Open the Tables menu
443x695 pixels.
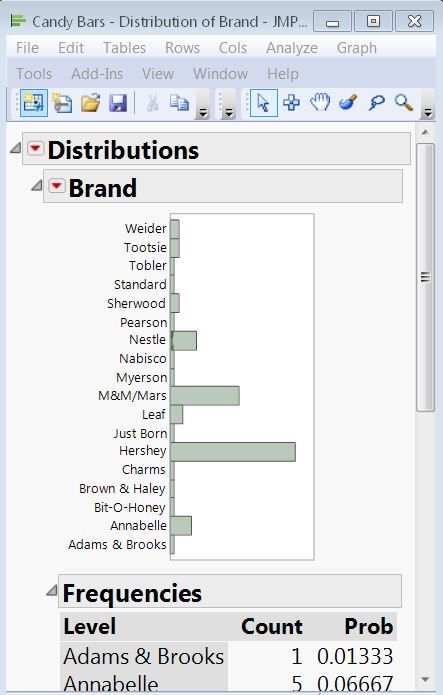(125, 48)
